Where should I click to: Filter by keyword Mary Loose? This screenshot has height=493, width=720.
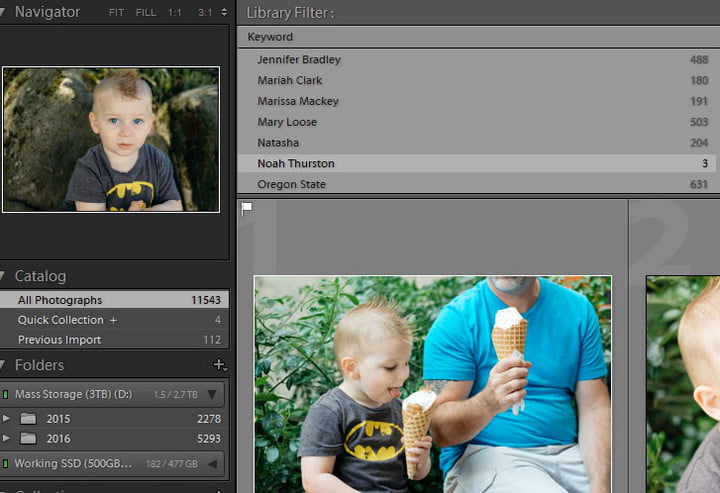[x=477, y=122]
